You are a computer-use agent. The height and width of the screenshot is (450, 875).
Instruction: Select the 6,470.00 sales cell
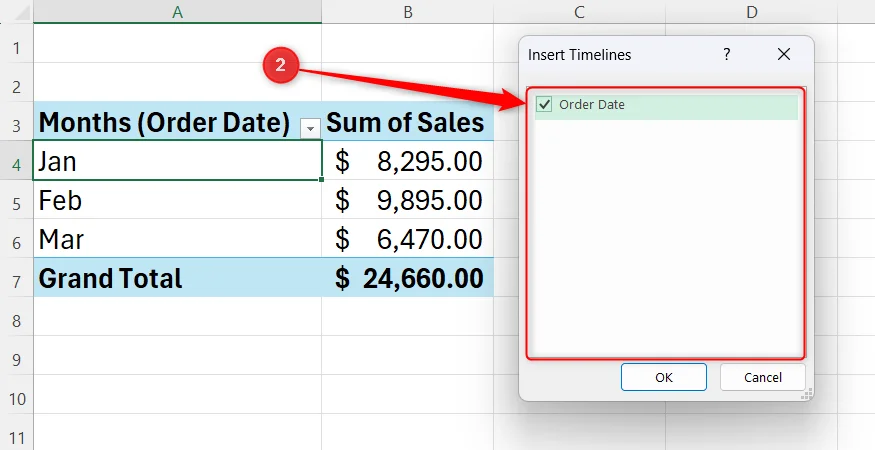[x=407, y=238]
